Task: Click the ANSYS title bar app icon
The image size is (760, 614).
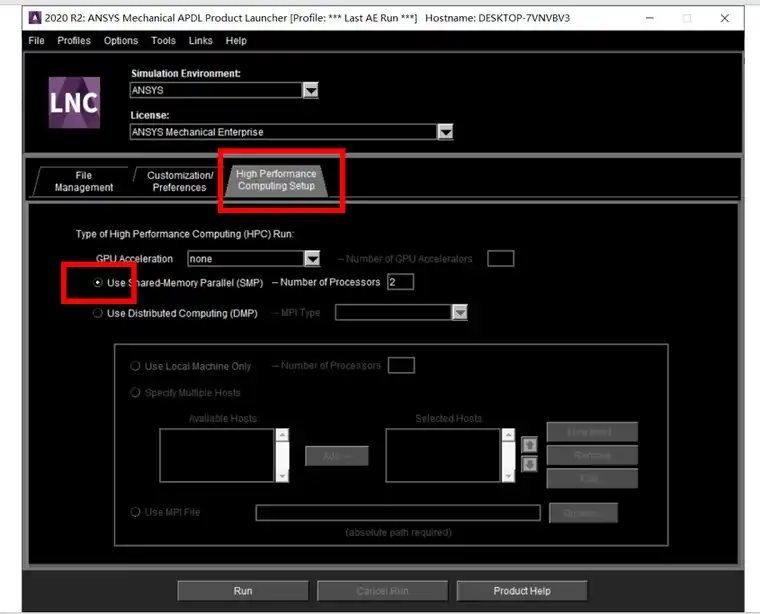Action: point(35,18)
